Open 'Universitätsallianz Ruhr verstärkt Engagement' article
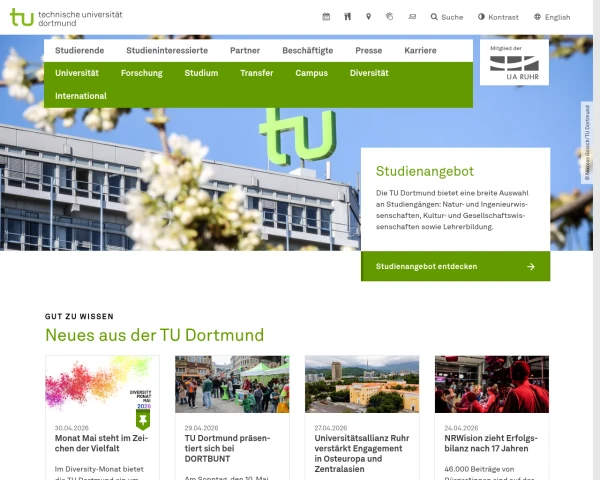This screenshot has width=600, height=480. [x=362, y=454]
